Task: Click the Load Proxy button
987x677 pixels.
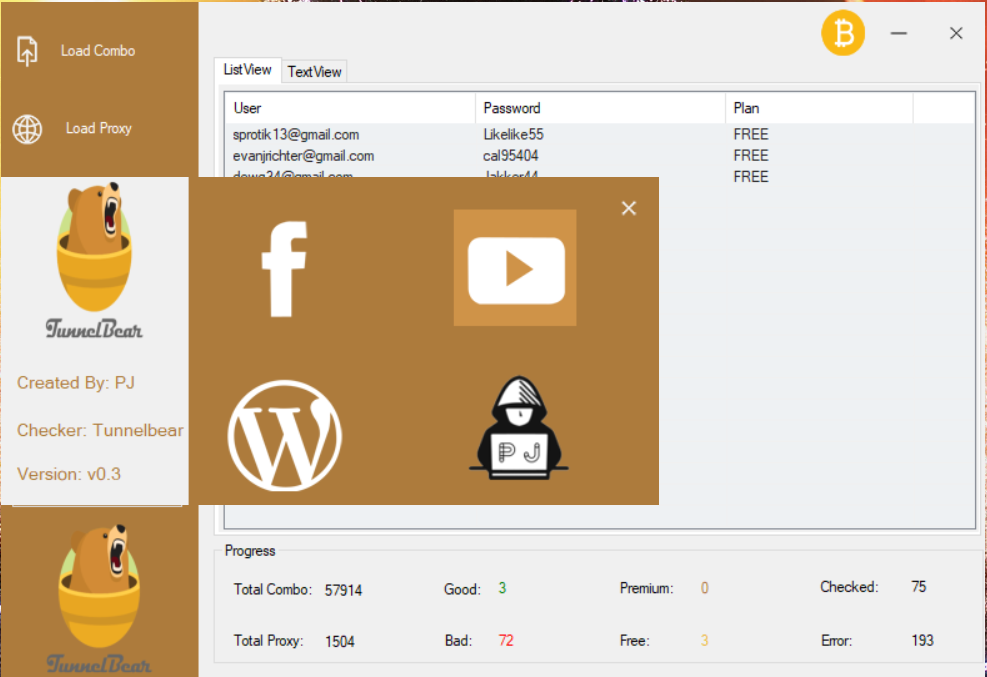Action: click(73, 128)
